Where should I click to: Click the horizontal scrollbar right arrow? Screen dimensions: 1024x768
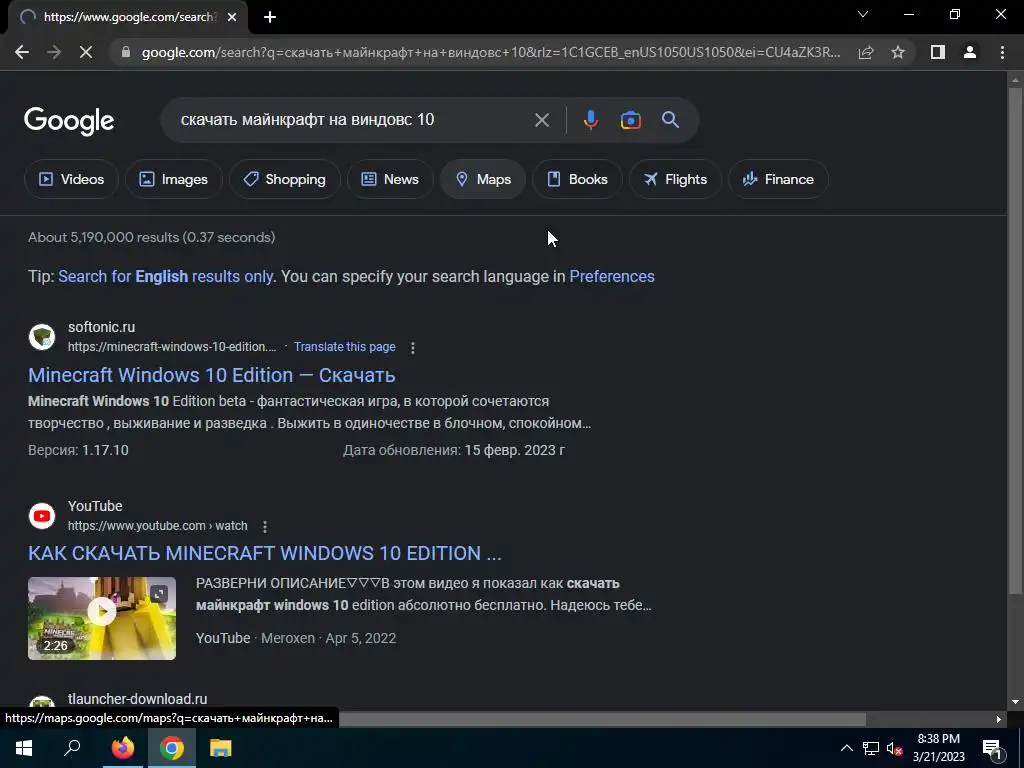point(999,719)
